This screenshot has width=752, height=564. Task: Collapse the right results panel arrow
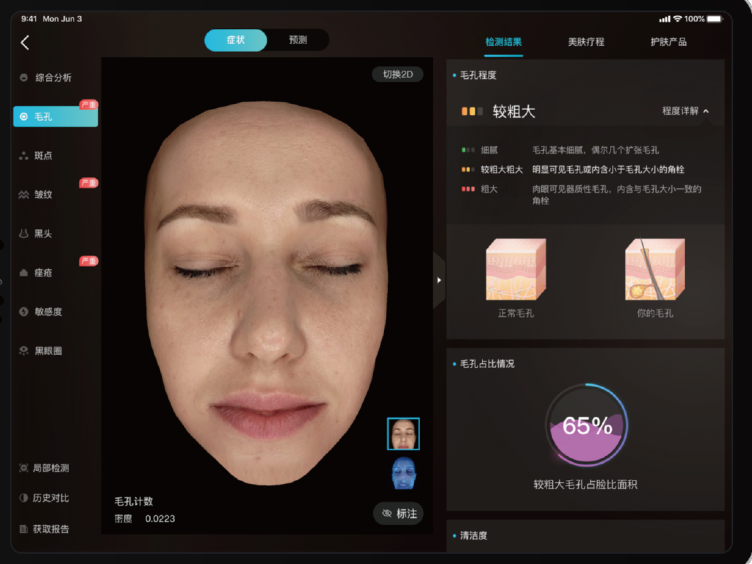(x=438, y=280)
